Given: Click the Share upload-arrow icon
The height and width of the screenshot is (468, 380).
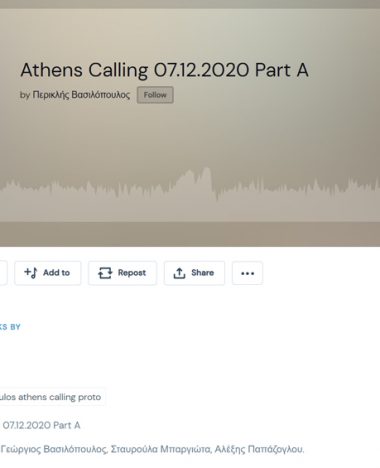Looking at the screenshot, I should 179,273.
